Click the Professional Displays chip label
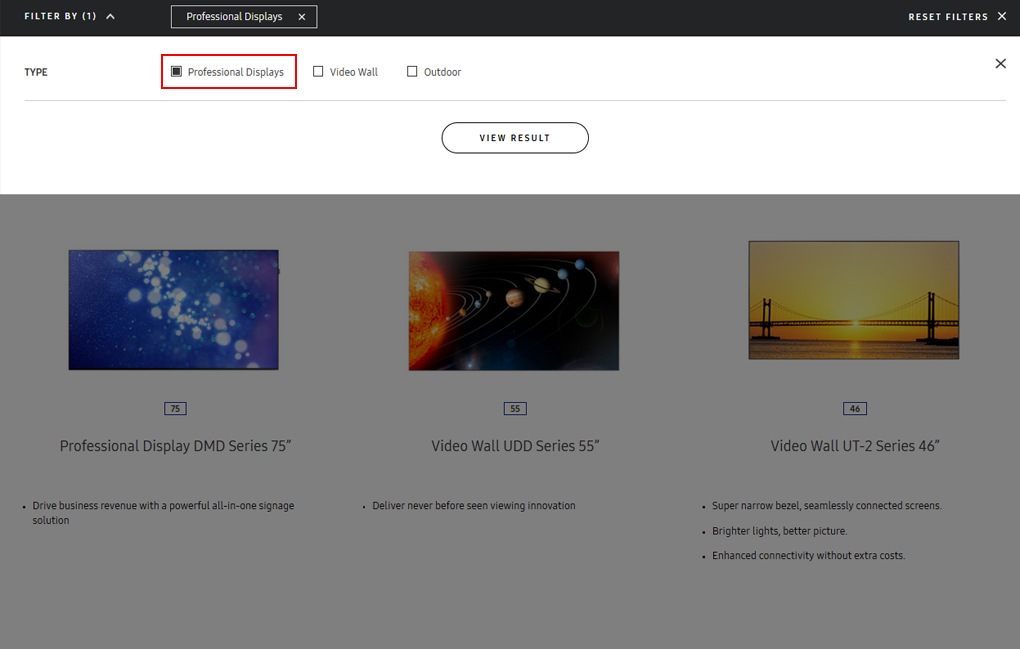This screenshot has width=1020, height=649. click(234, 17)
